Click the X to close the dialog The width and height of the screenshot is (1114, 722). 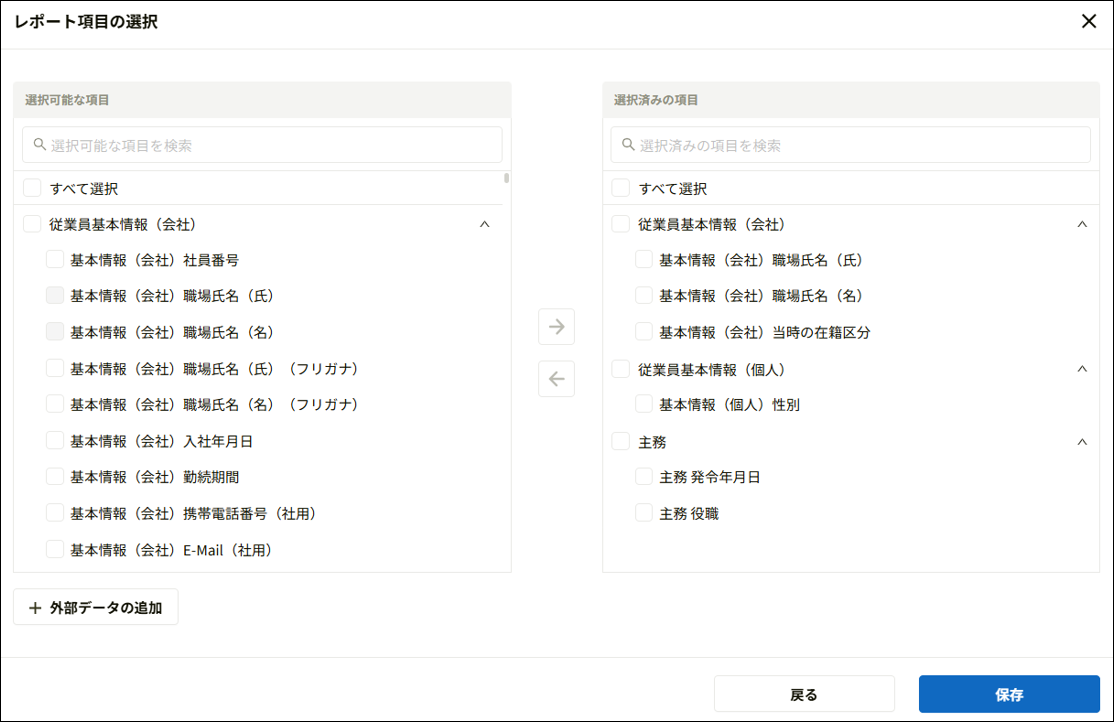pyautogui.click(x=1090, y=20)
